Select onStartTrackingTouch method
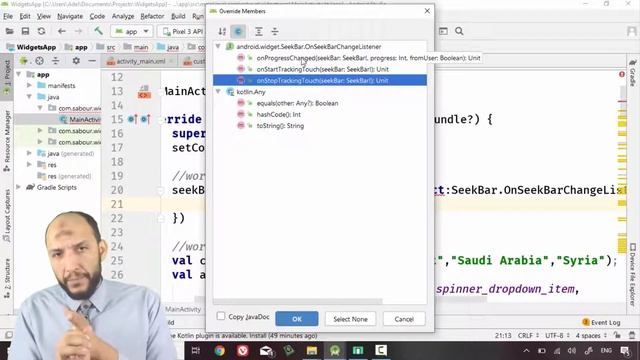 (322, 69)
